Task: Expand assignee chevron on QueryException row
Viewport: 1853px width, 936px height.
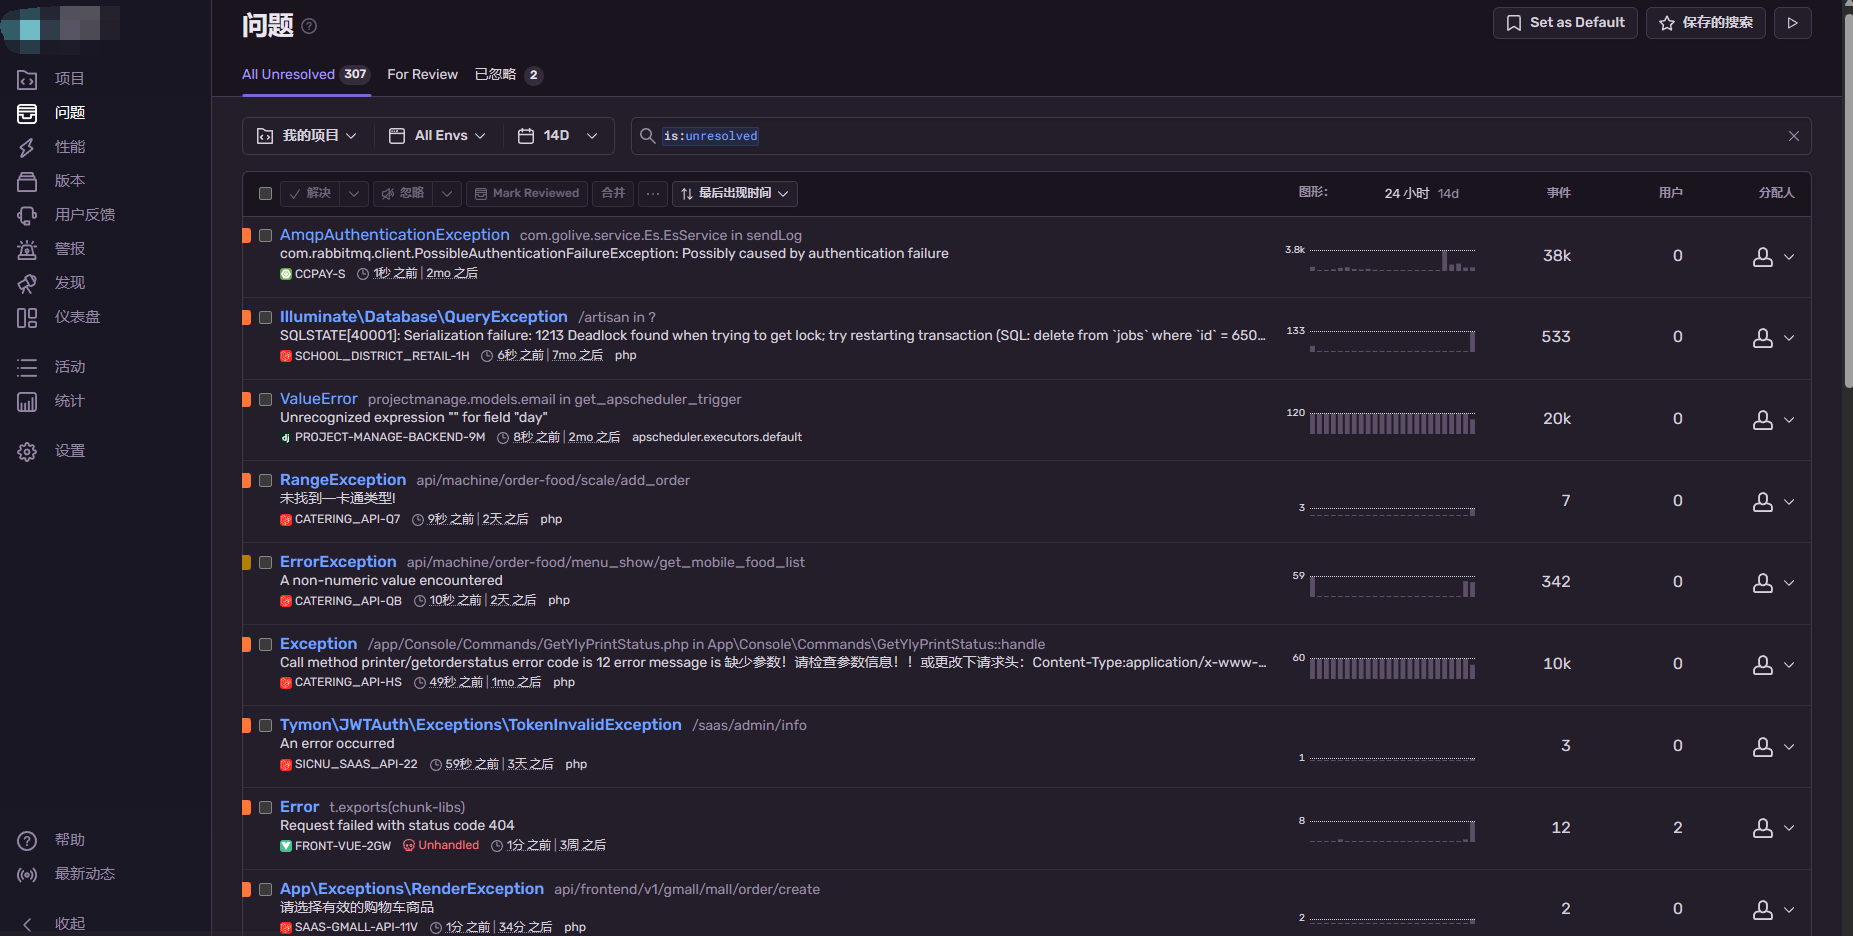Action: tap(1789, 338)
